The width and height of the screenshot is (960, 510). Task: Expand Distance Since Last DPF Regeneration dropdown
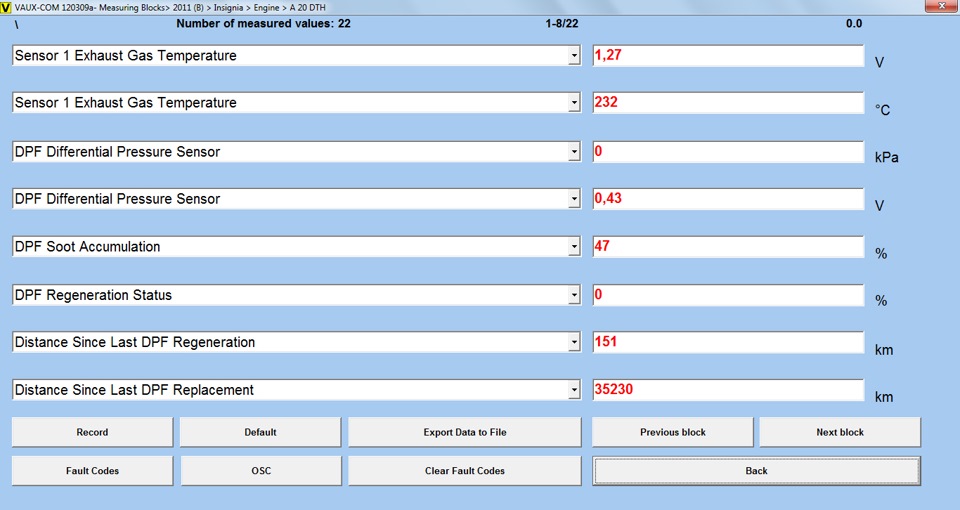(x=574, y=342)
